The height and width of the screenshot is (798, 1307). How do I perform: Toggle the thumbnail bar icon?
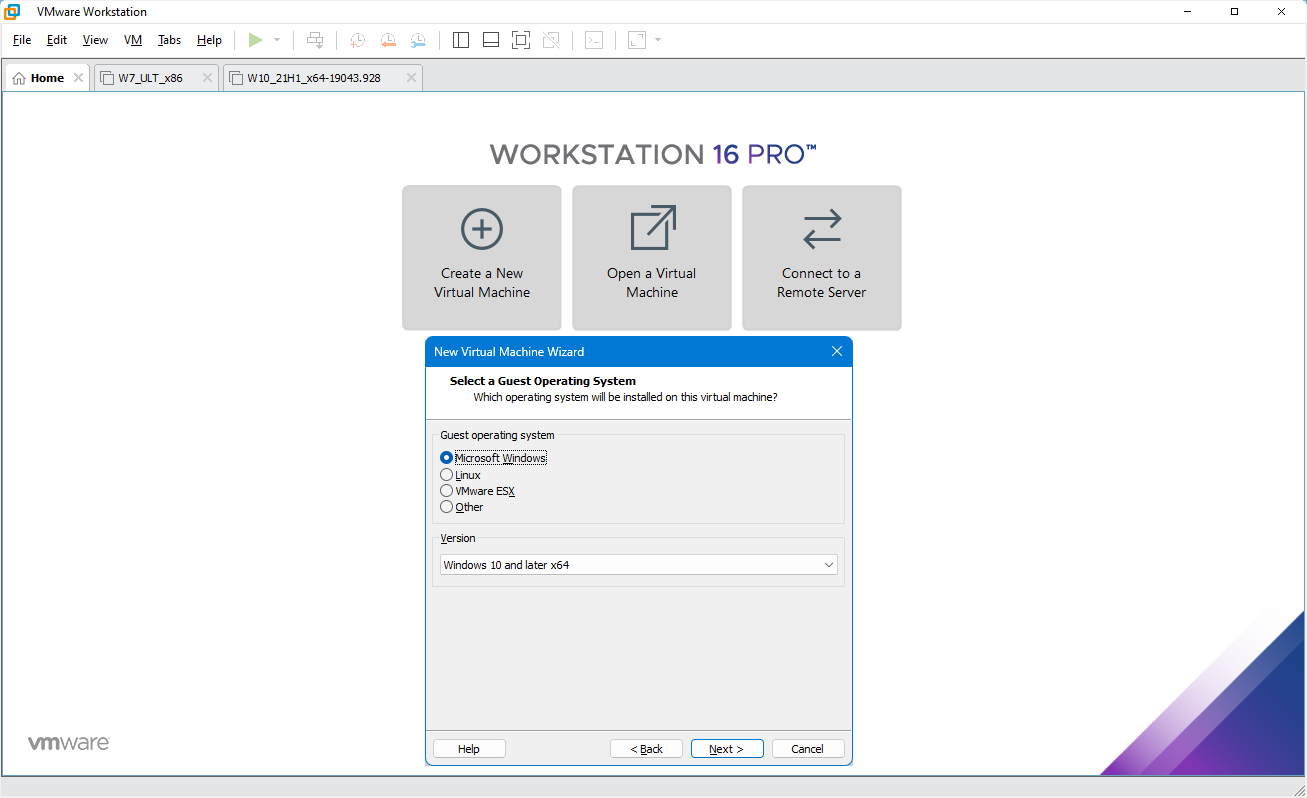[x=491, y=40]
